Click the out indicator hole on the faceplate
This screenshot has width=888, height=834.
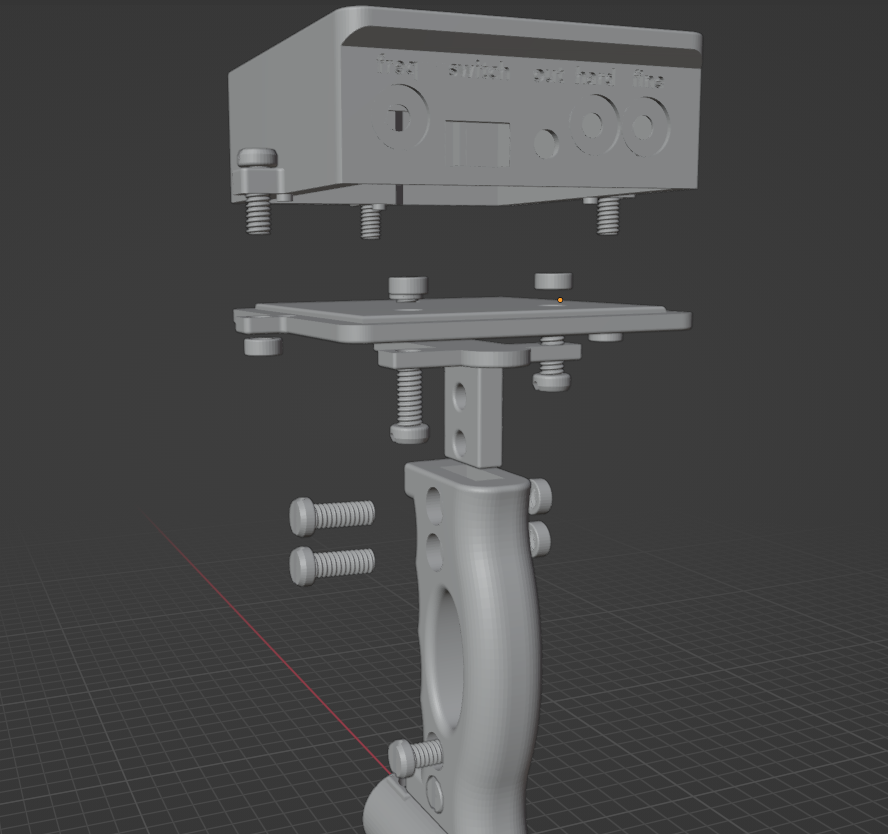[x=548, y=140]
